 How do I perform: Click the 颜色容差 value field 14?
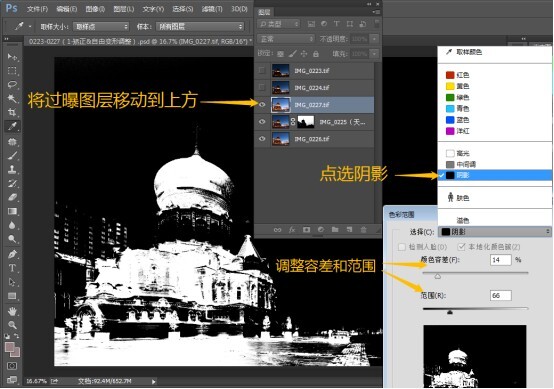(501, 260)
